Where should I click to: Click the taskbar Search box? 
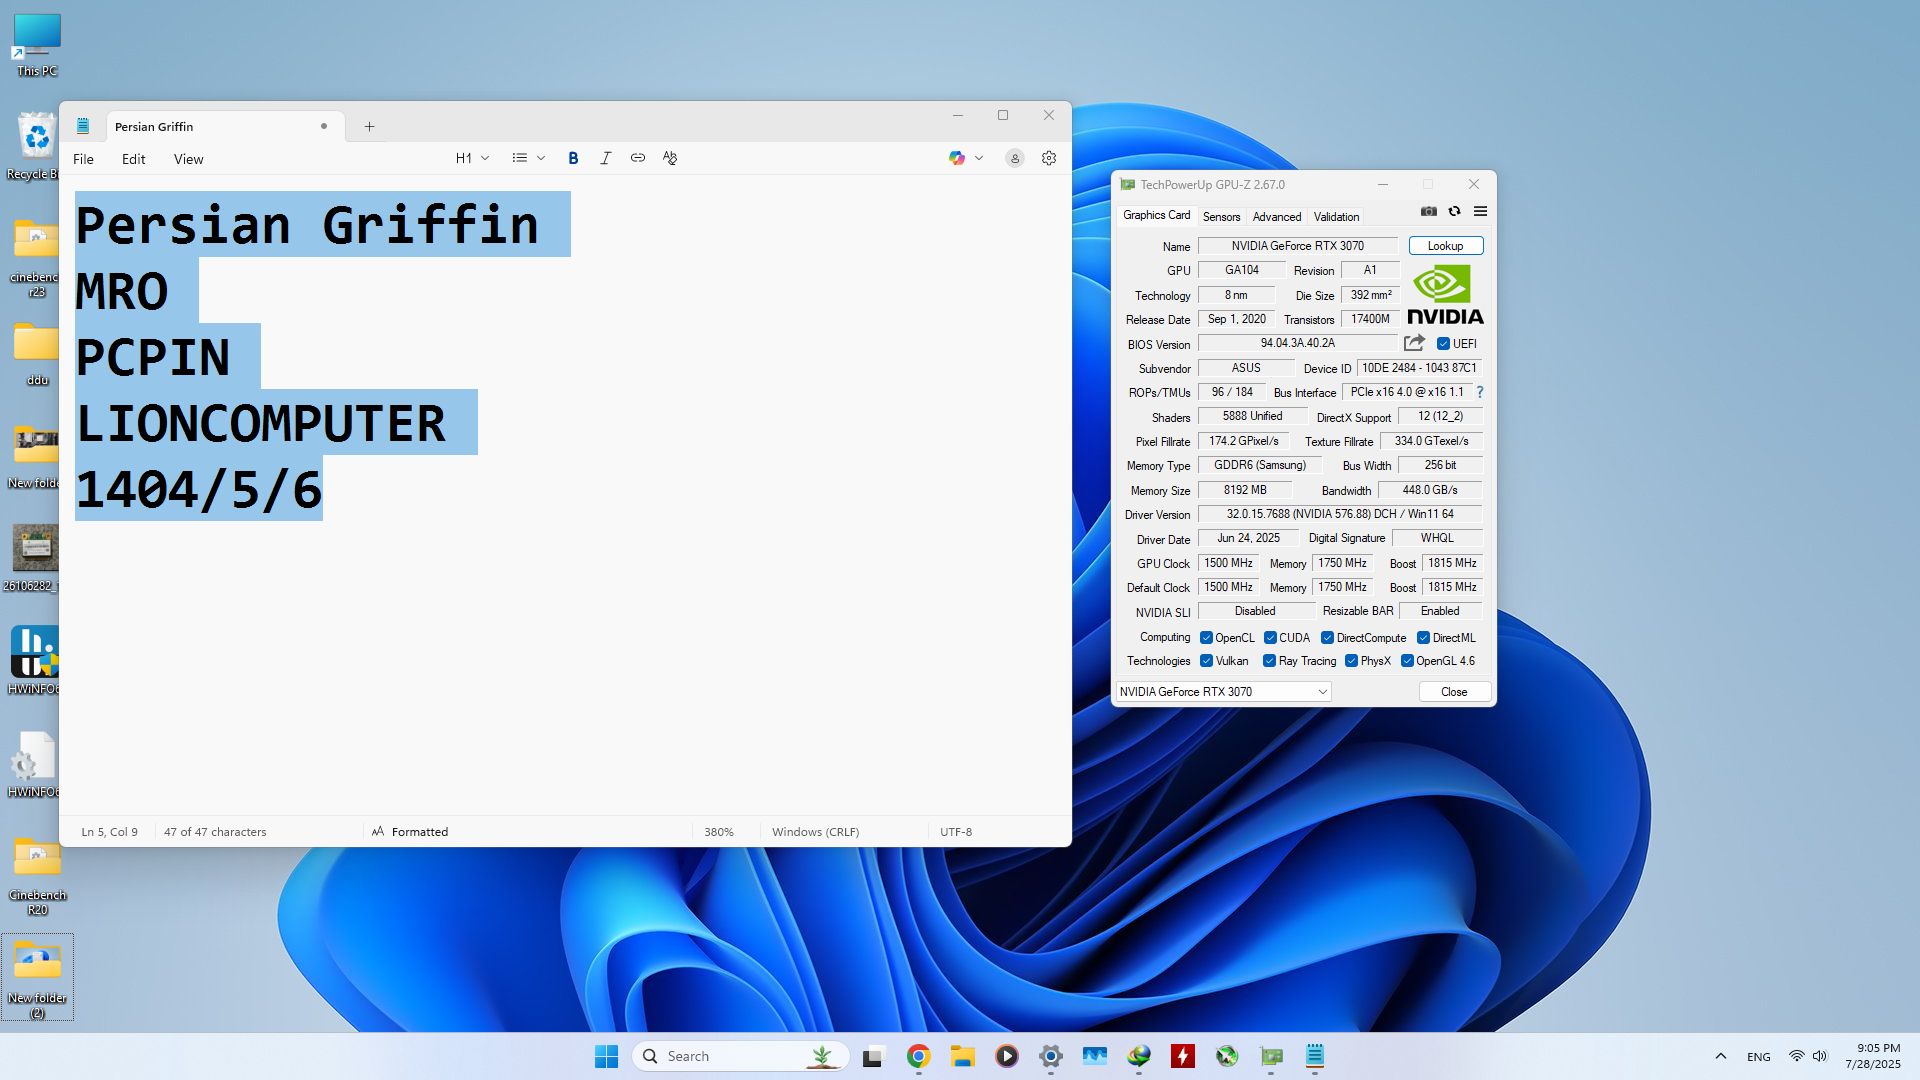(x=741, y=1056)
